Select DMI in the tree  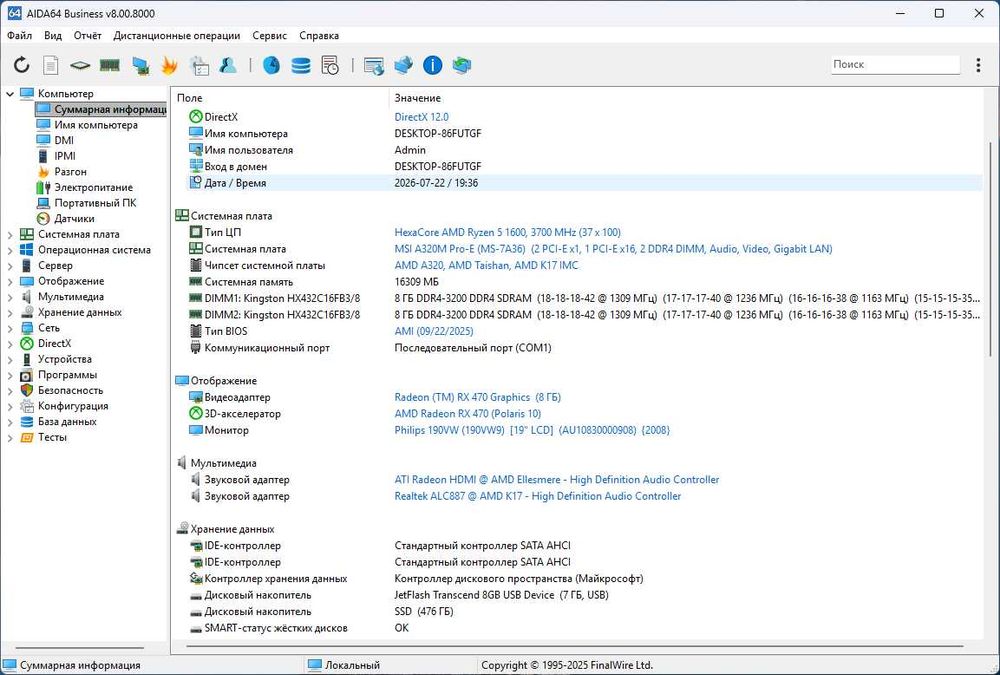[x=64, y=140]
